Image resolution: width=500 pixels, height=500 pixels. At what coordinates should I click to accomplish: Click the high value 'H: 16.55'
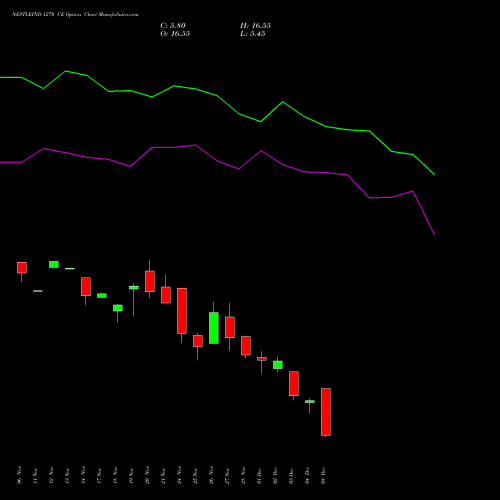(255, 26)
